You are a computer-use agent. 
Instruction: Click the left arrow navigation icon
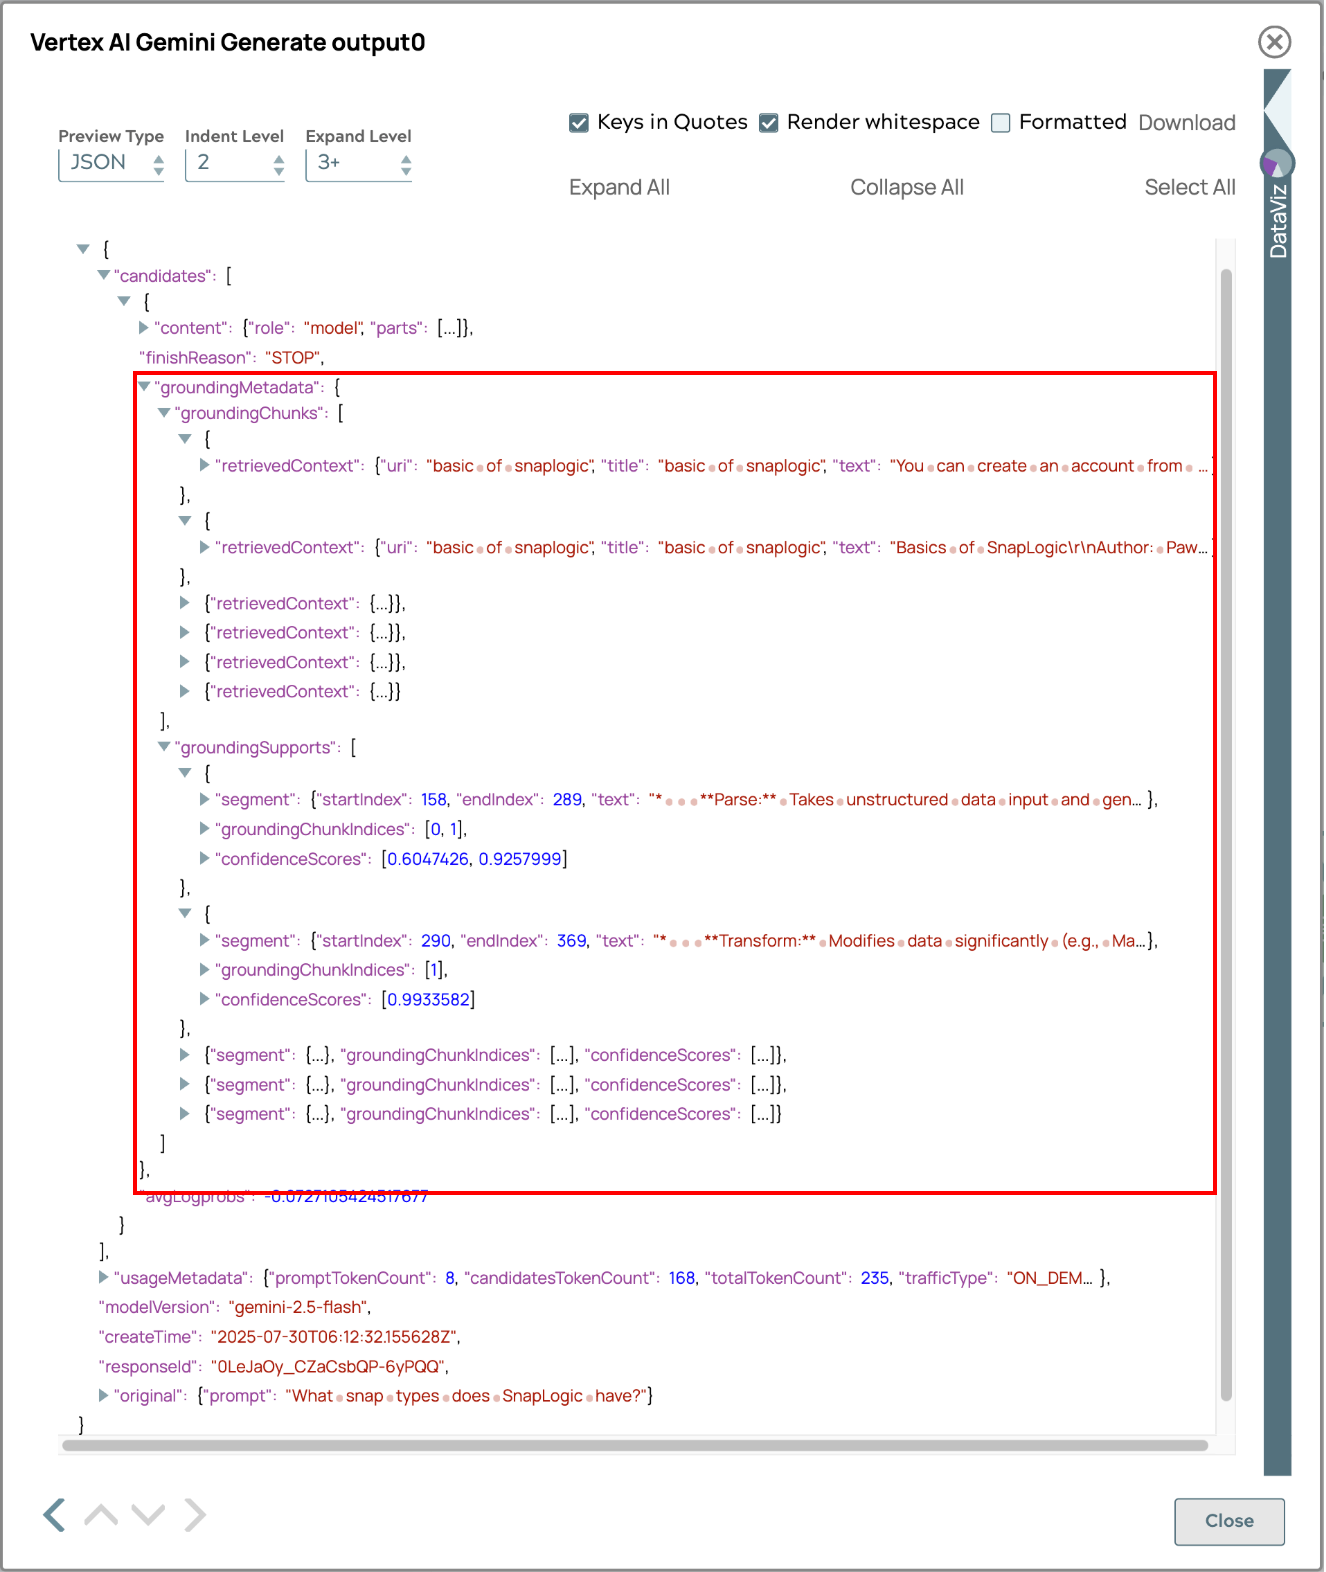tap(55, 1515)
